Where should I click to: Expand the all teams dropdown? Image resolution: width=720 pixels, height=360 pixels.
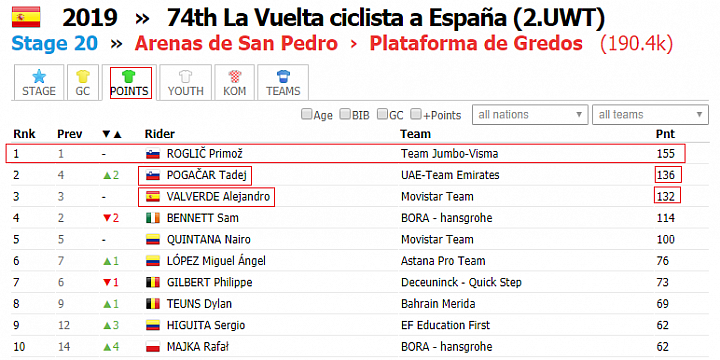(650, 115)
